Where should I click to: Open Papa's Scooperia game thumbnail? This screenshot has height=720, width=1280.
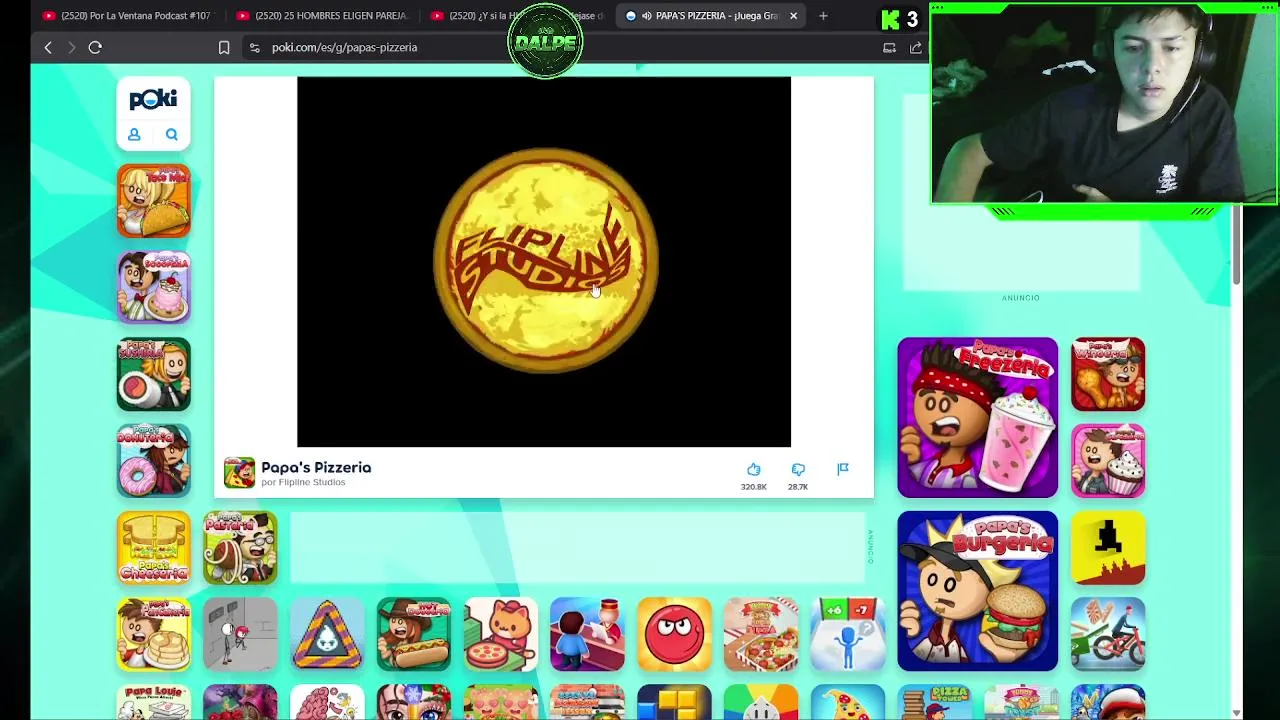153,288
